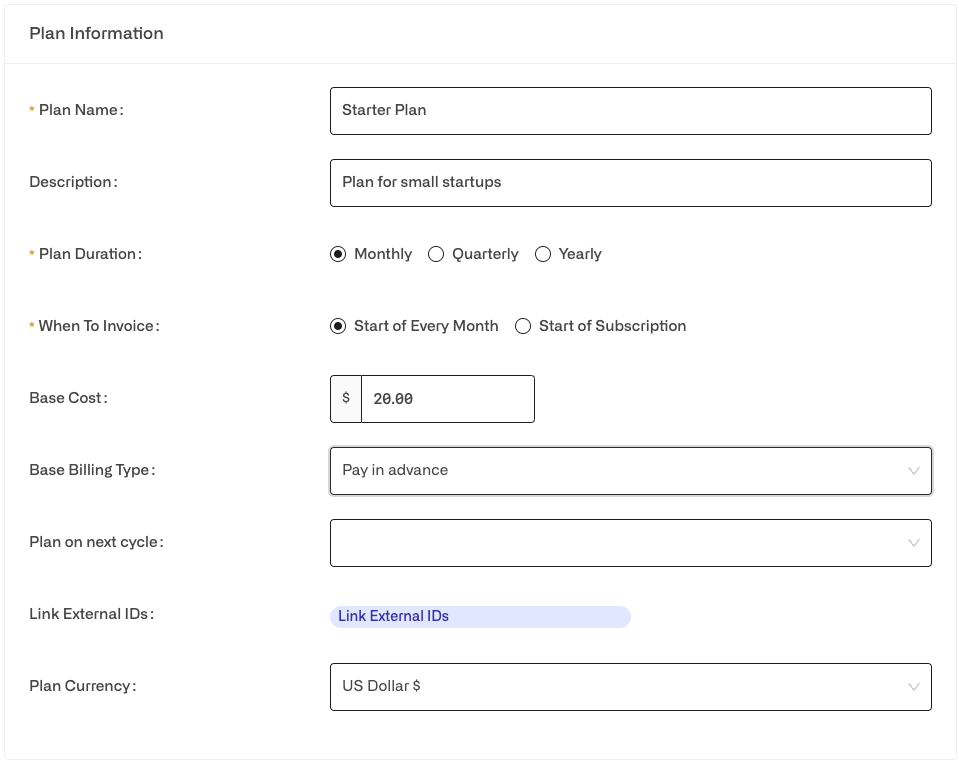This screenshot has width=959, height=763.
Task: Click the Description field for small startups
Action: click(x=631, y=183)
